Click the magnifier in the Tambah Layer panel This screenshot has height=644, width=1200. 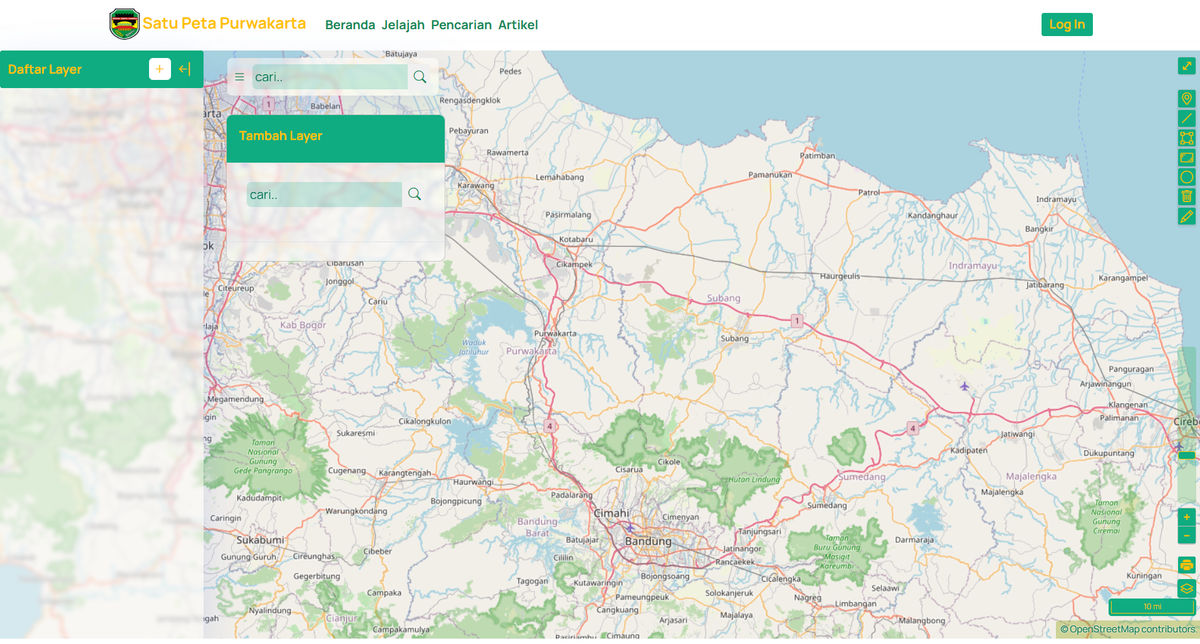pyautogui.click(x=414, y=194)
